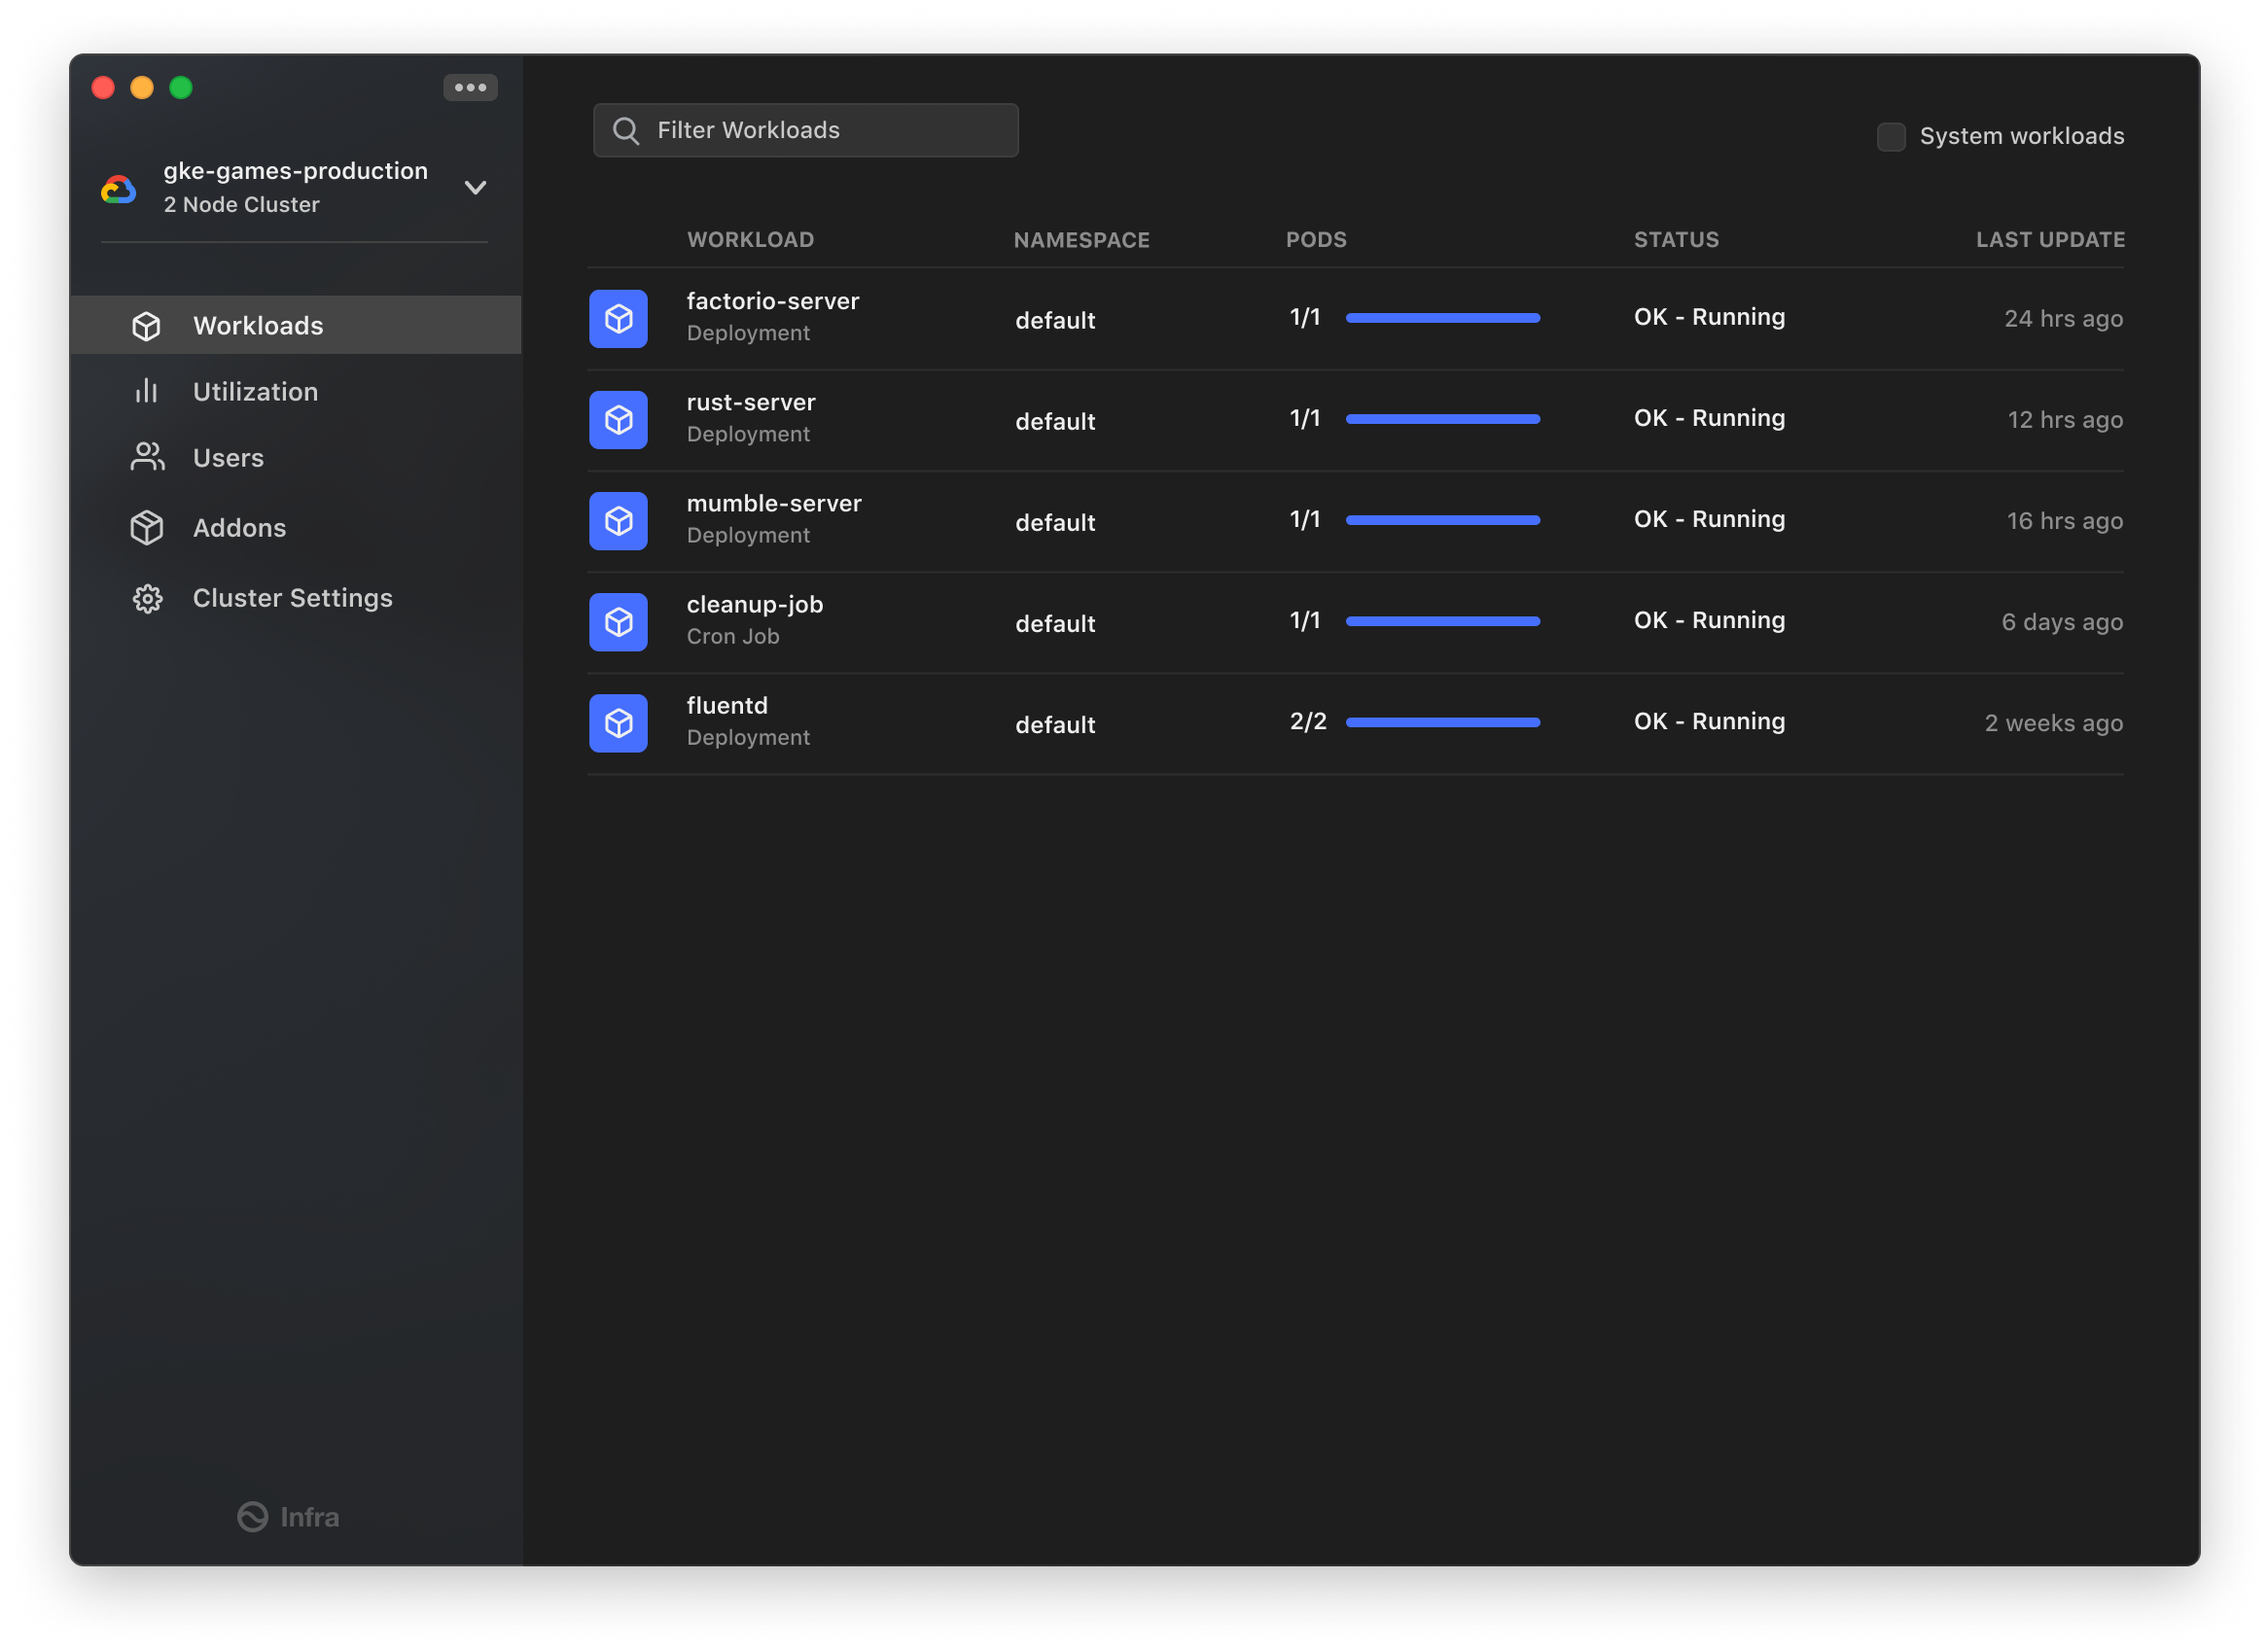The image size is (2268, 1649).
Task: Click the Google Cloud logo next to cluster name
Action: [117, 187]
